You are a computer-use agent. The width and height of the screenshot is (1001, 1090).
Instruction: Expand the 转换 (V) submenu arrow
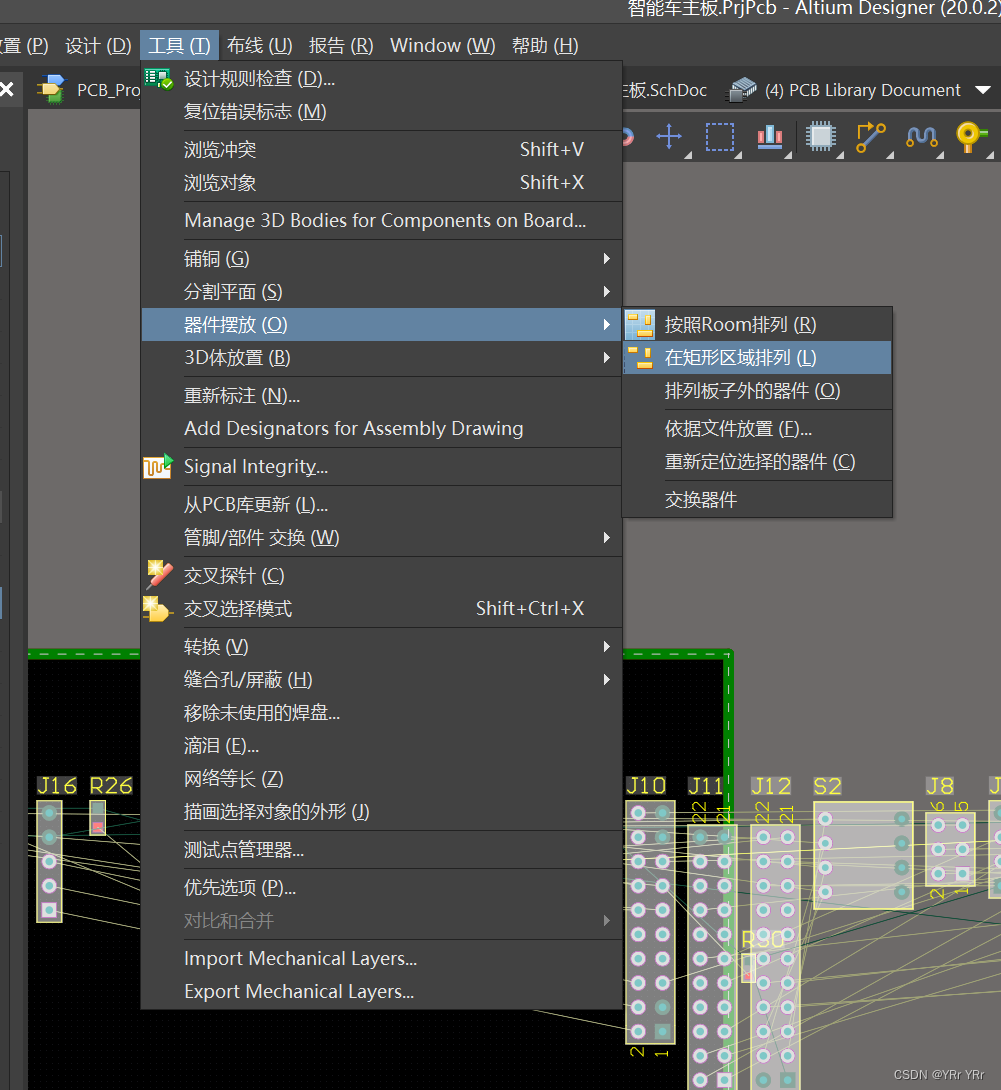tap(607, 646)
